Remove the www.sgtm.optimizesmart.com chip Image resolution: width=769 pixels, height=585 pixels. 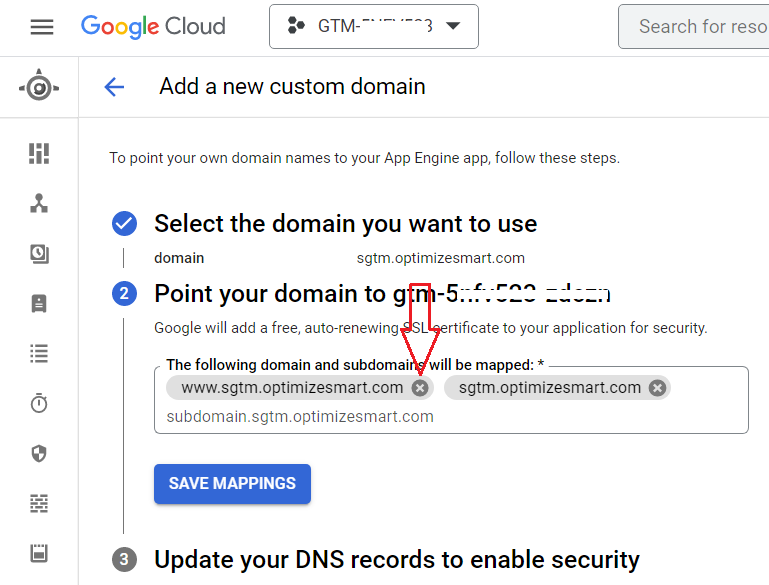pos(420,388)
